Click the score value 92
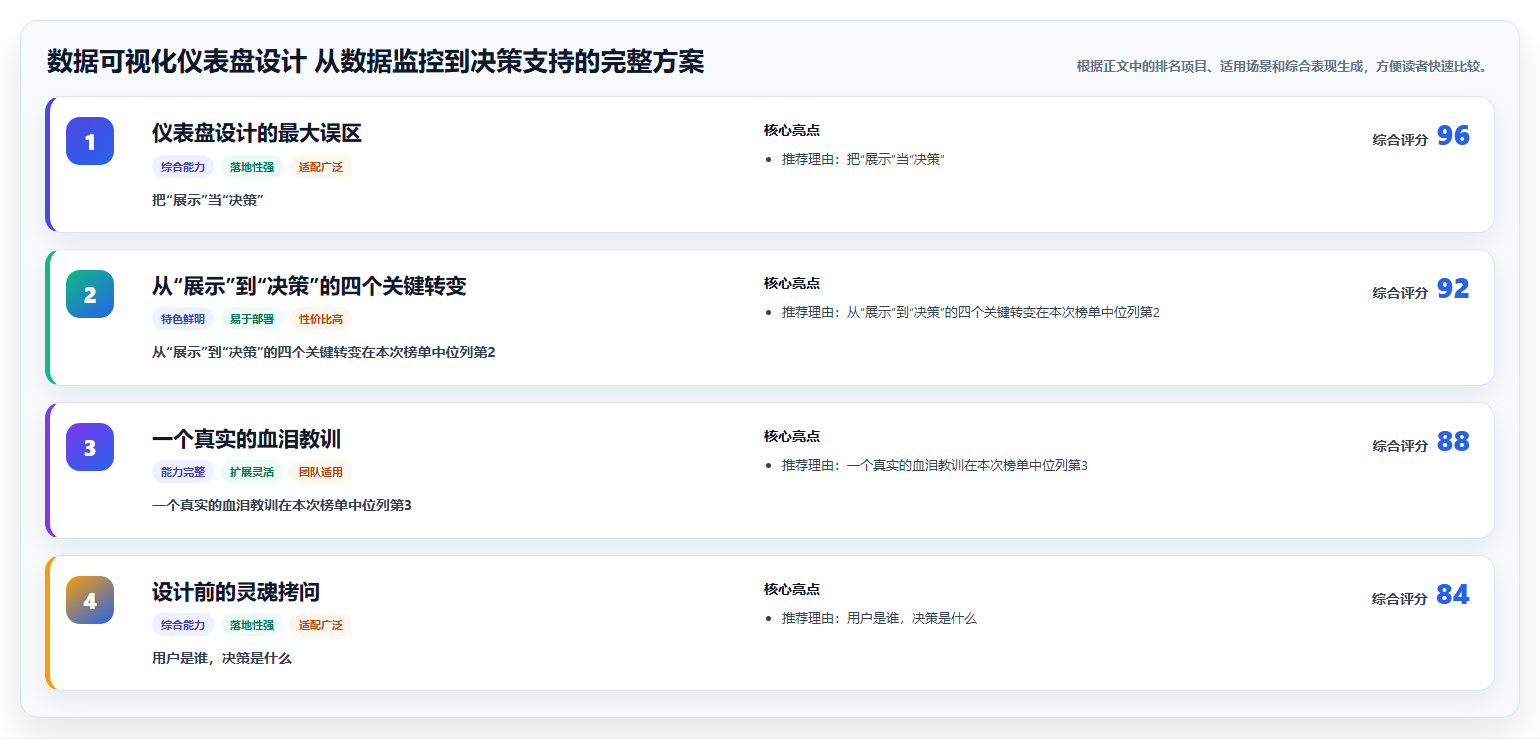Screen dimensions: 1540x739 click(x=1453, y=289)
